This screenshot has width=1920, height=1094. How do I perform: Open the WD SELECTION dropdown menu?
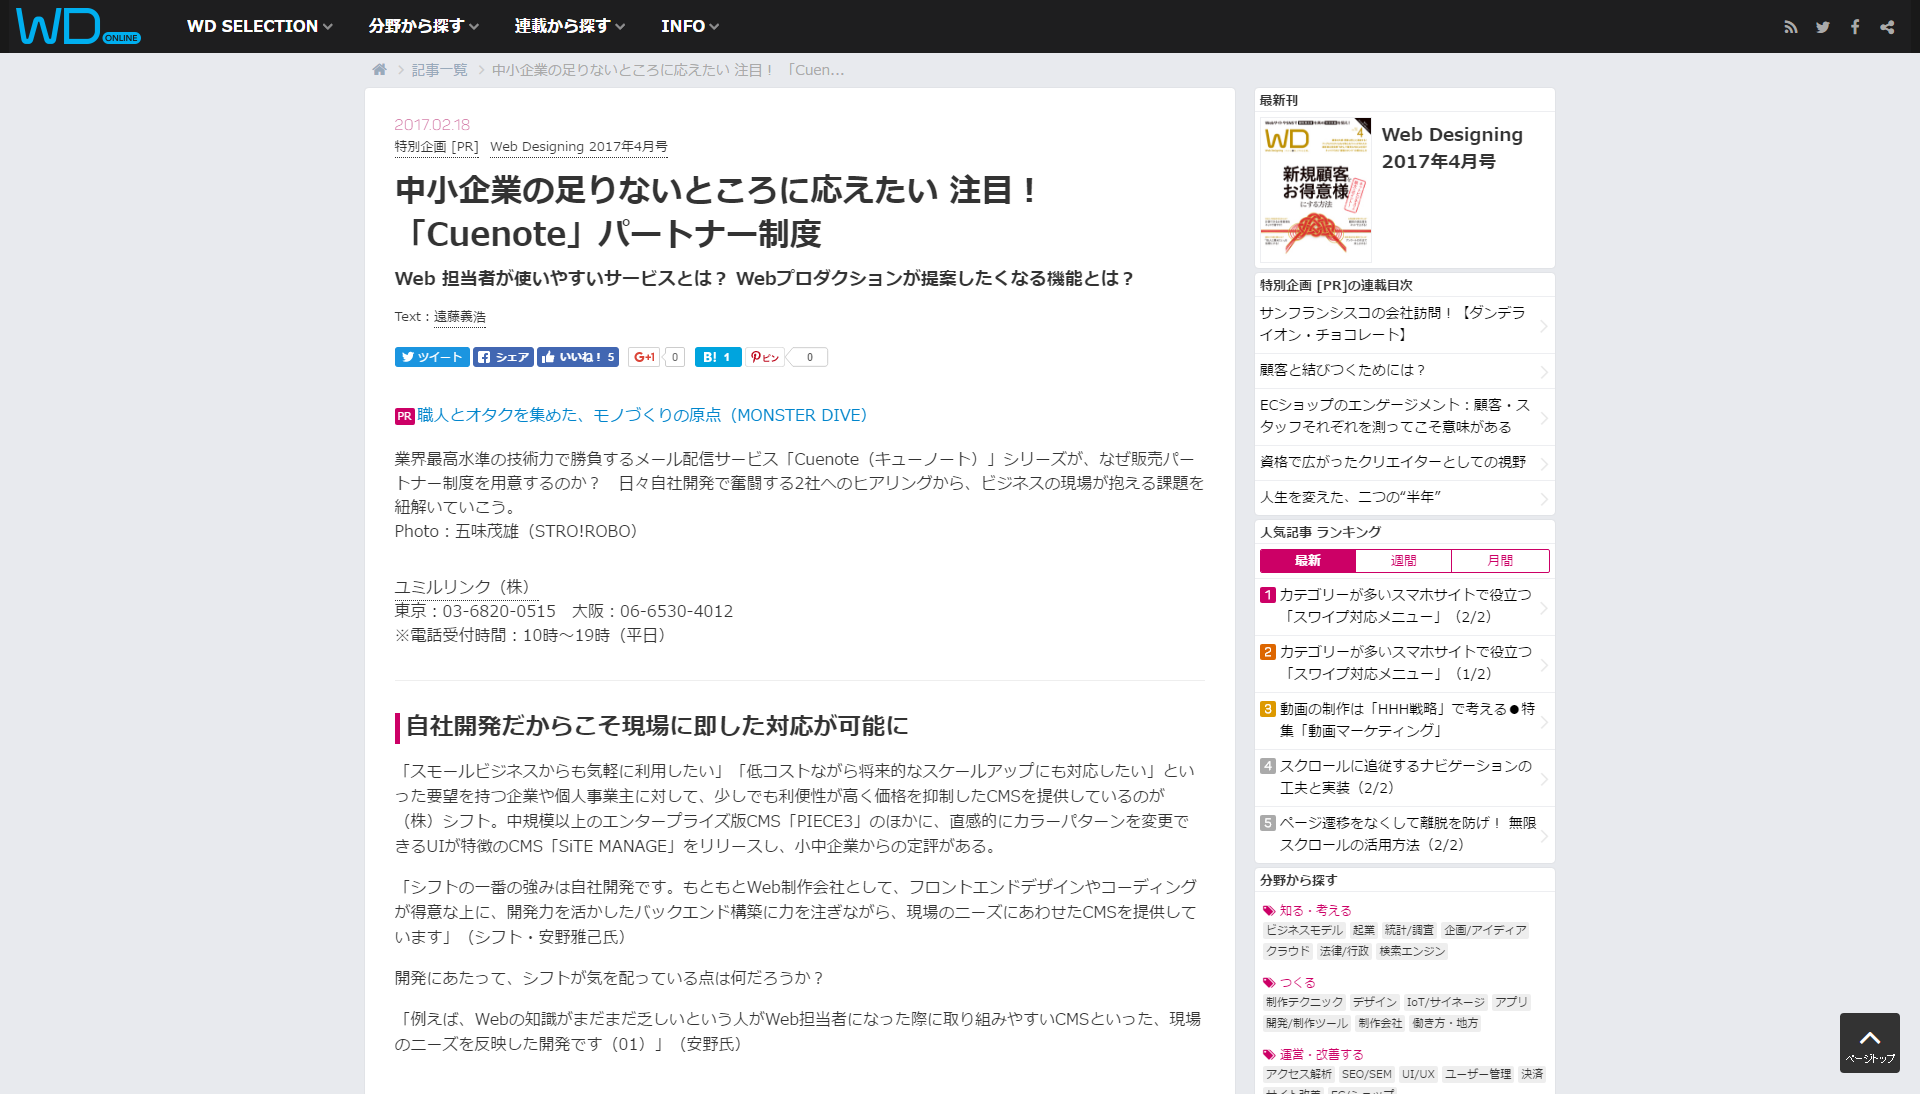(x=259, y=26)
